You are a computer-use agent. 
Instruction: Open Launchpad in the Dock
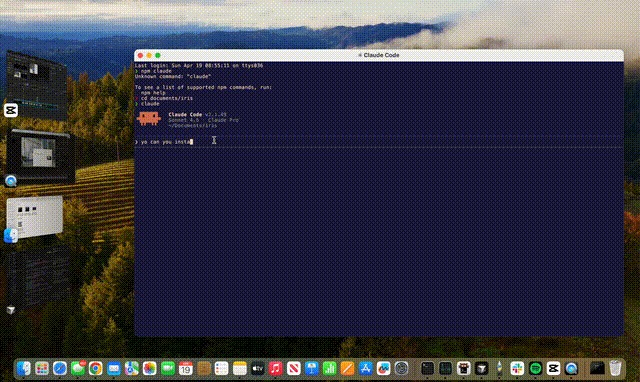42,369
